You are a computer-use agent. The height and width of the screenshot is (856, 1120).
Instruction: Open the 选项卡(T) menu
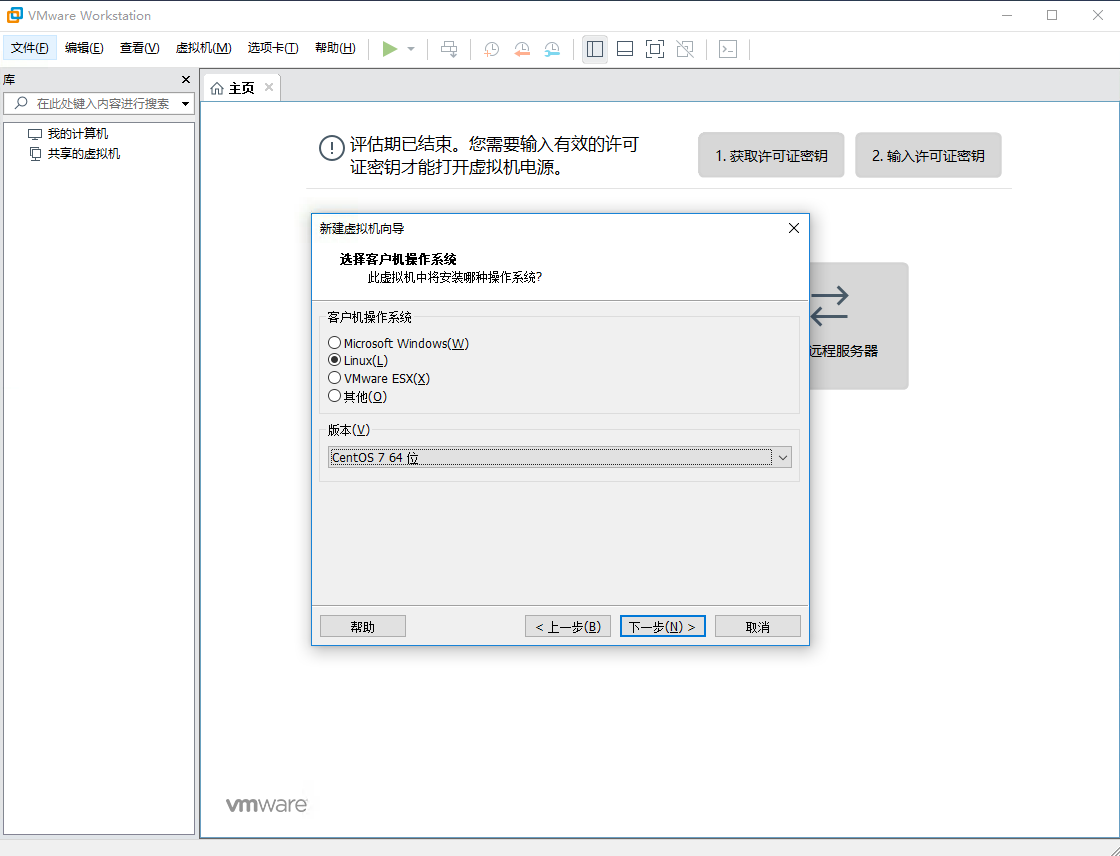tap(273, 48)
